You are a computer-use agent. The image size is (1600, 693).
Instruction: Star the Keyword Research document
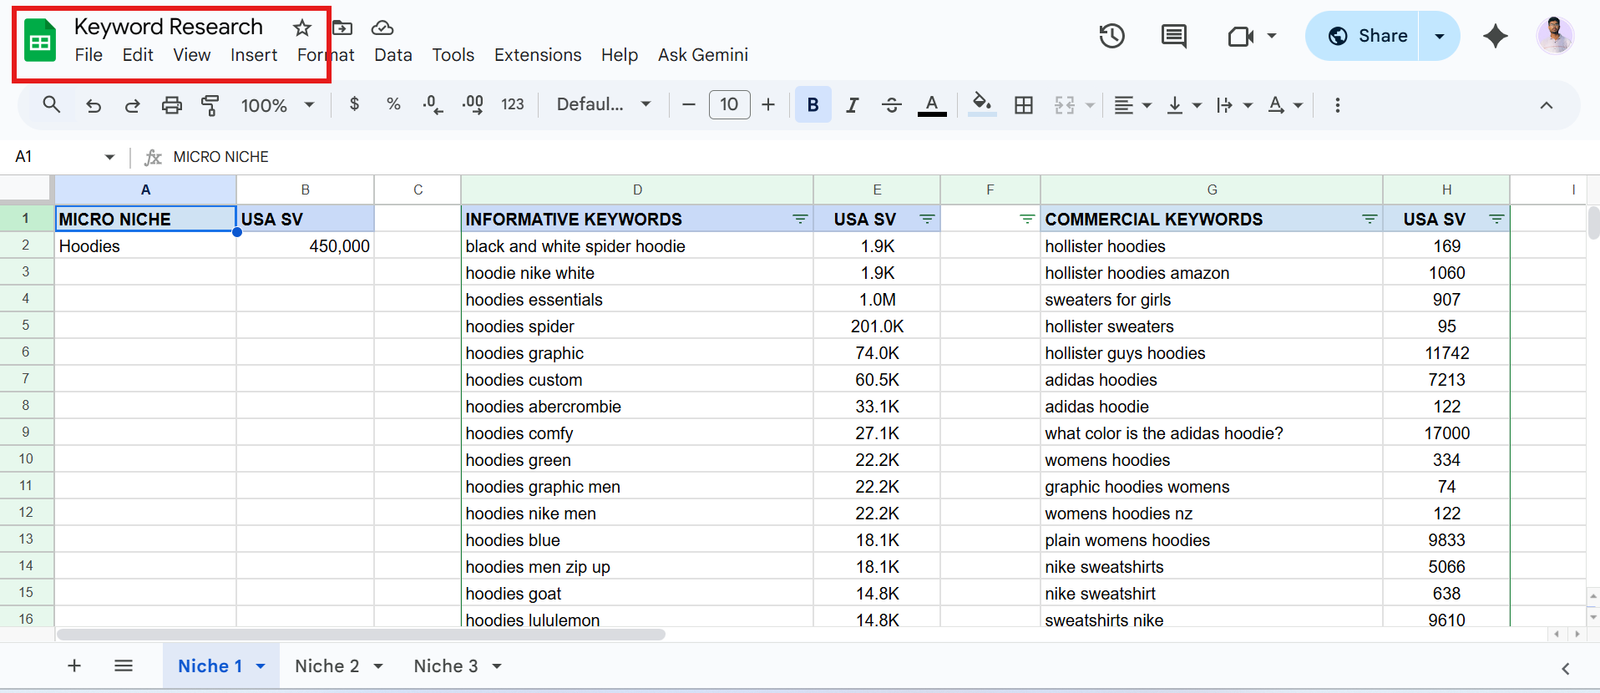tap(302, 27)
